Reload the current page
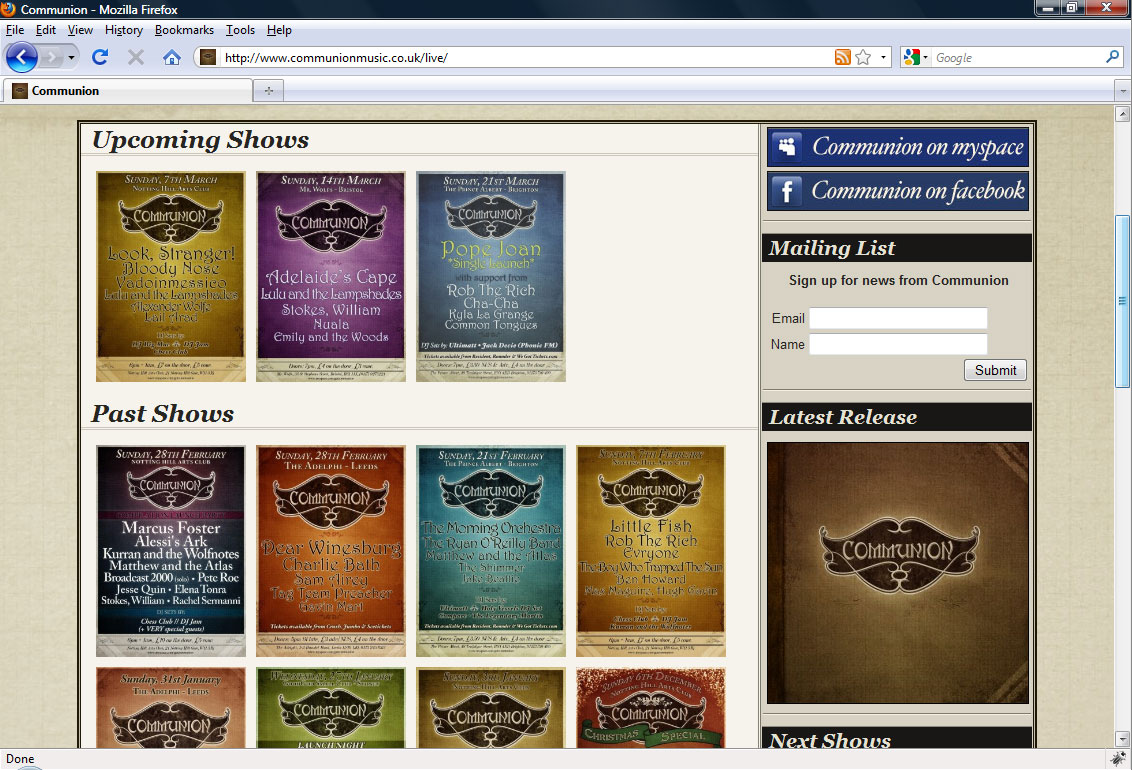 tap(100, 57)
